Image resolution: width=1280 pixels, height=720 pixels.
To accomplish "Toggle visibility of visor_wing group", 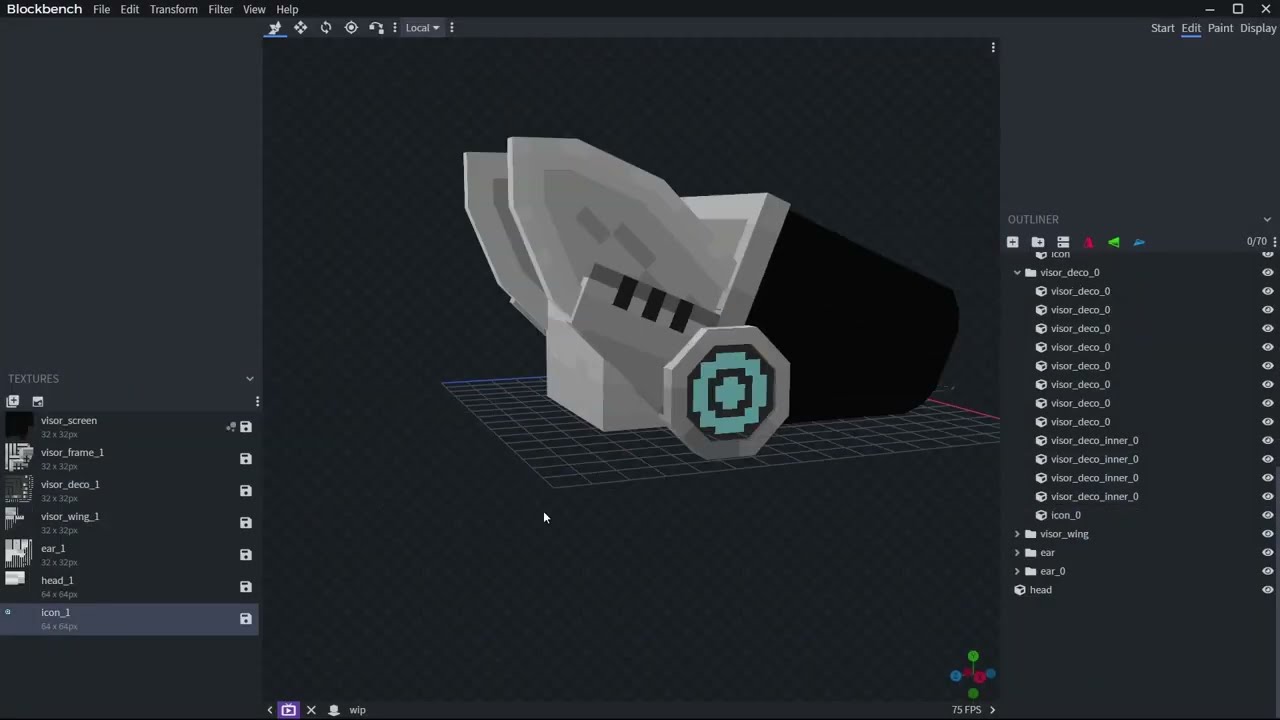I will click(x=1267, y=534).
